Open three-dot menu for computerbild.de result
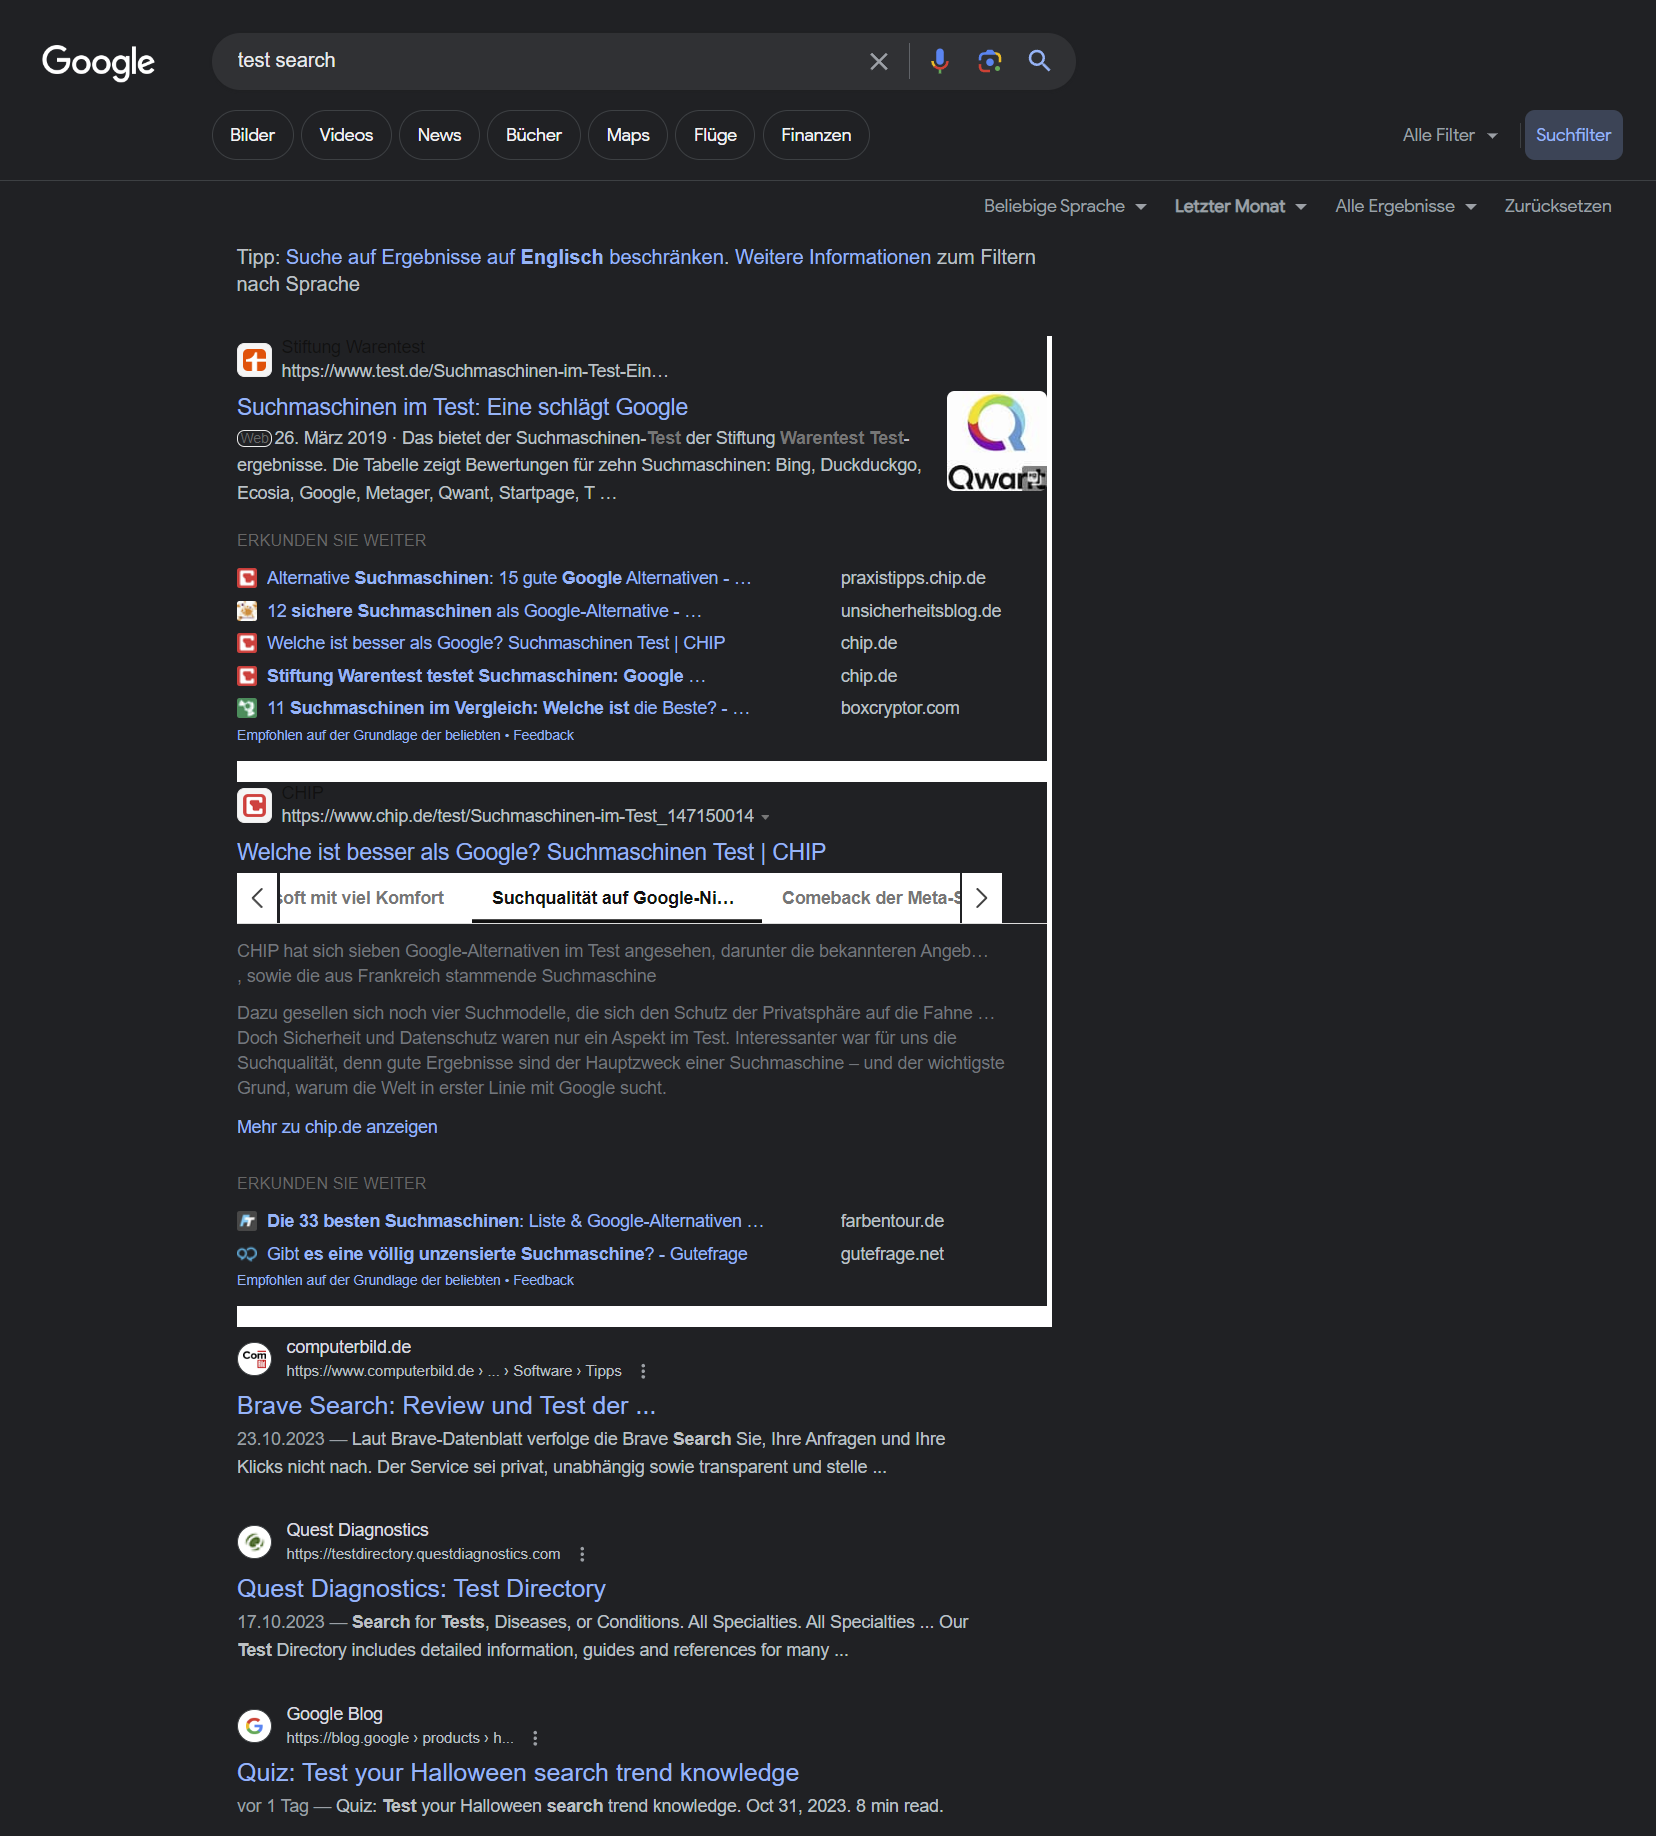 click(x=643, y=1371)
